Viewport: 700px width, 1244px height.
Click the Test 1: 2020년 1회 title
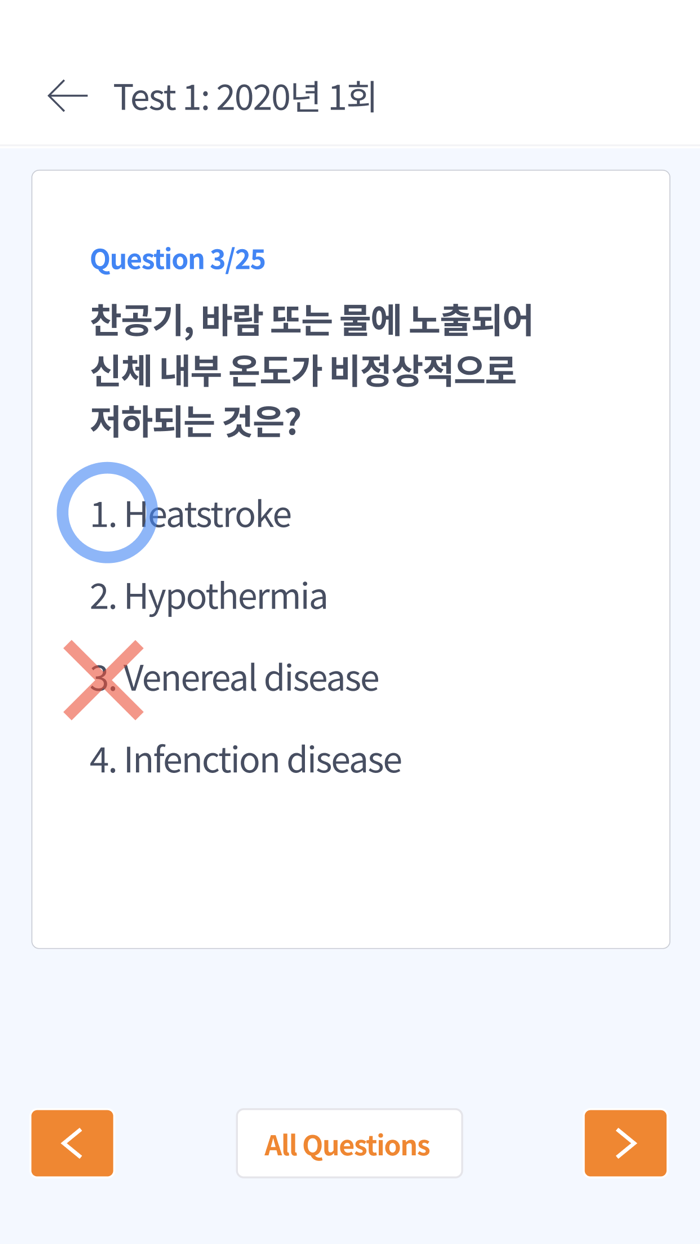[x=245, y=96]
